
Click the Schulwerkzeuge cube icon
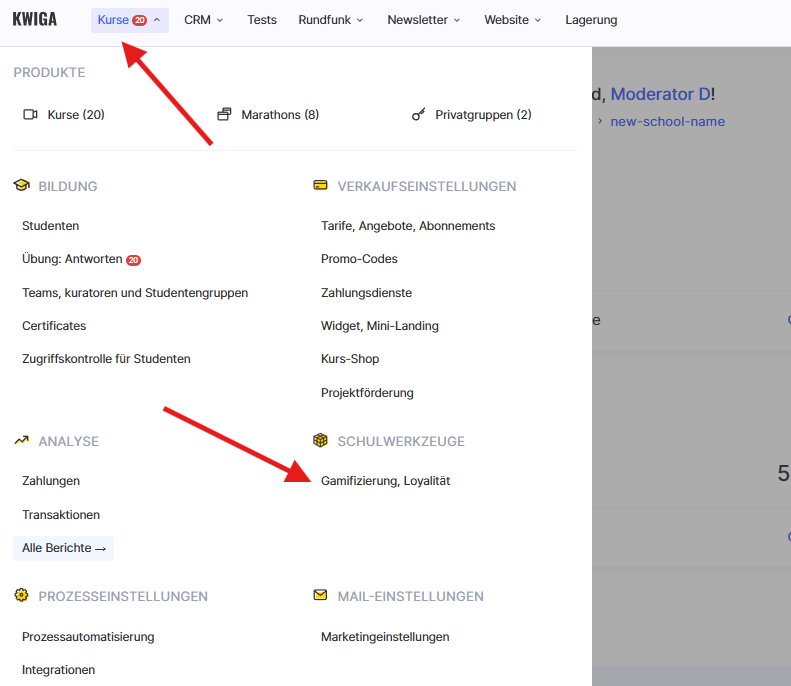pyautogui.click(x=321, y=441)
